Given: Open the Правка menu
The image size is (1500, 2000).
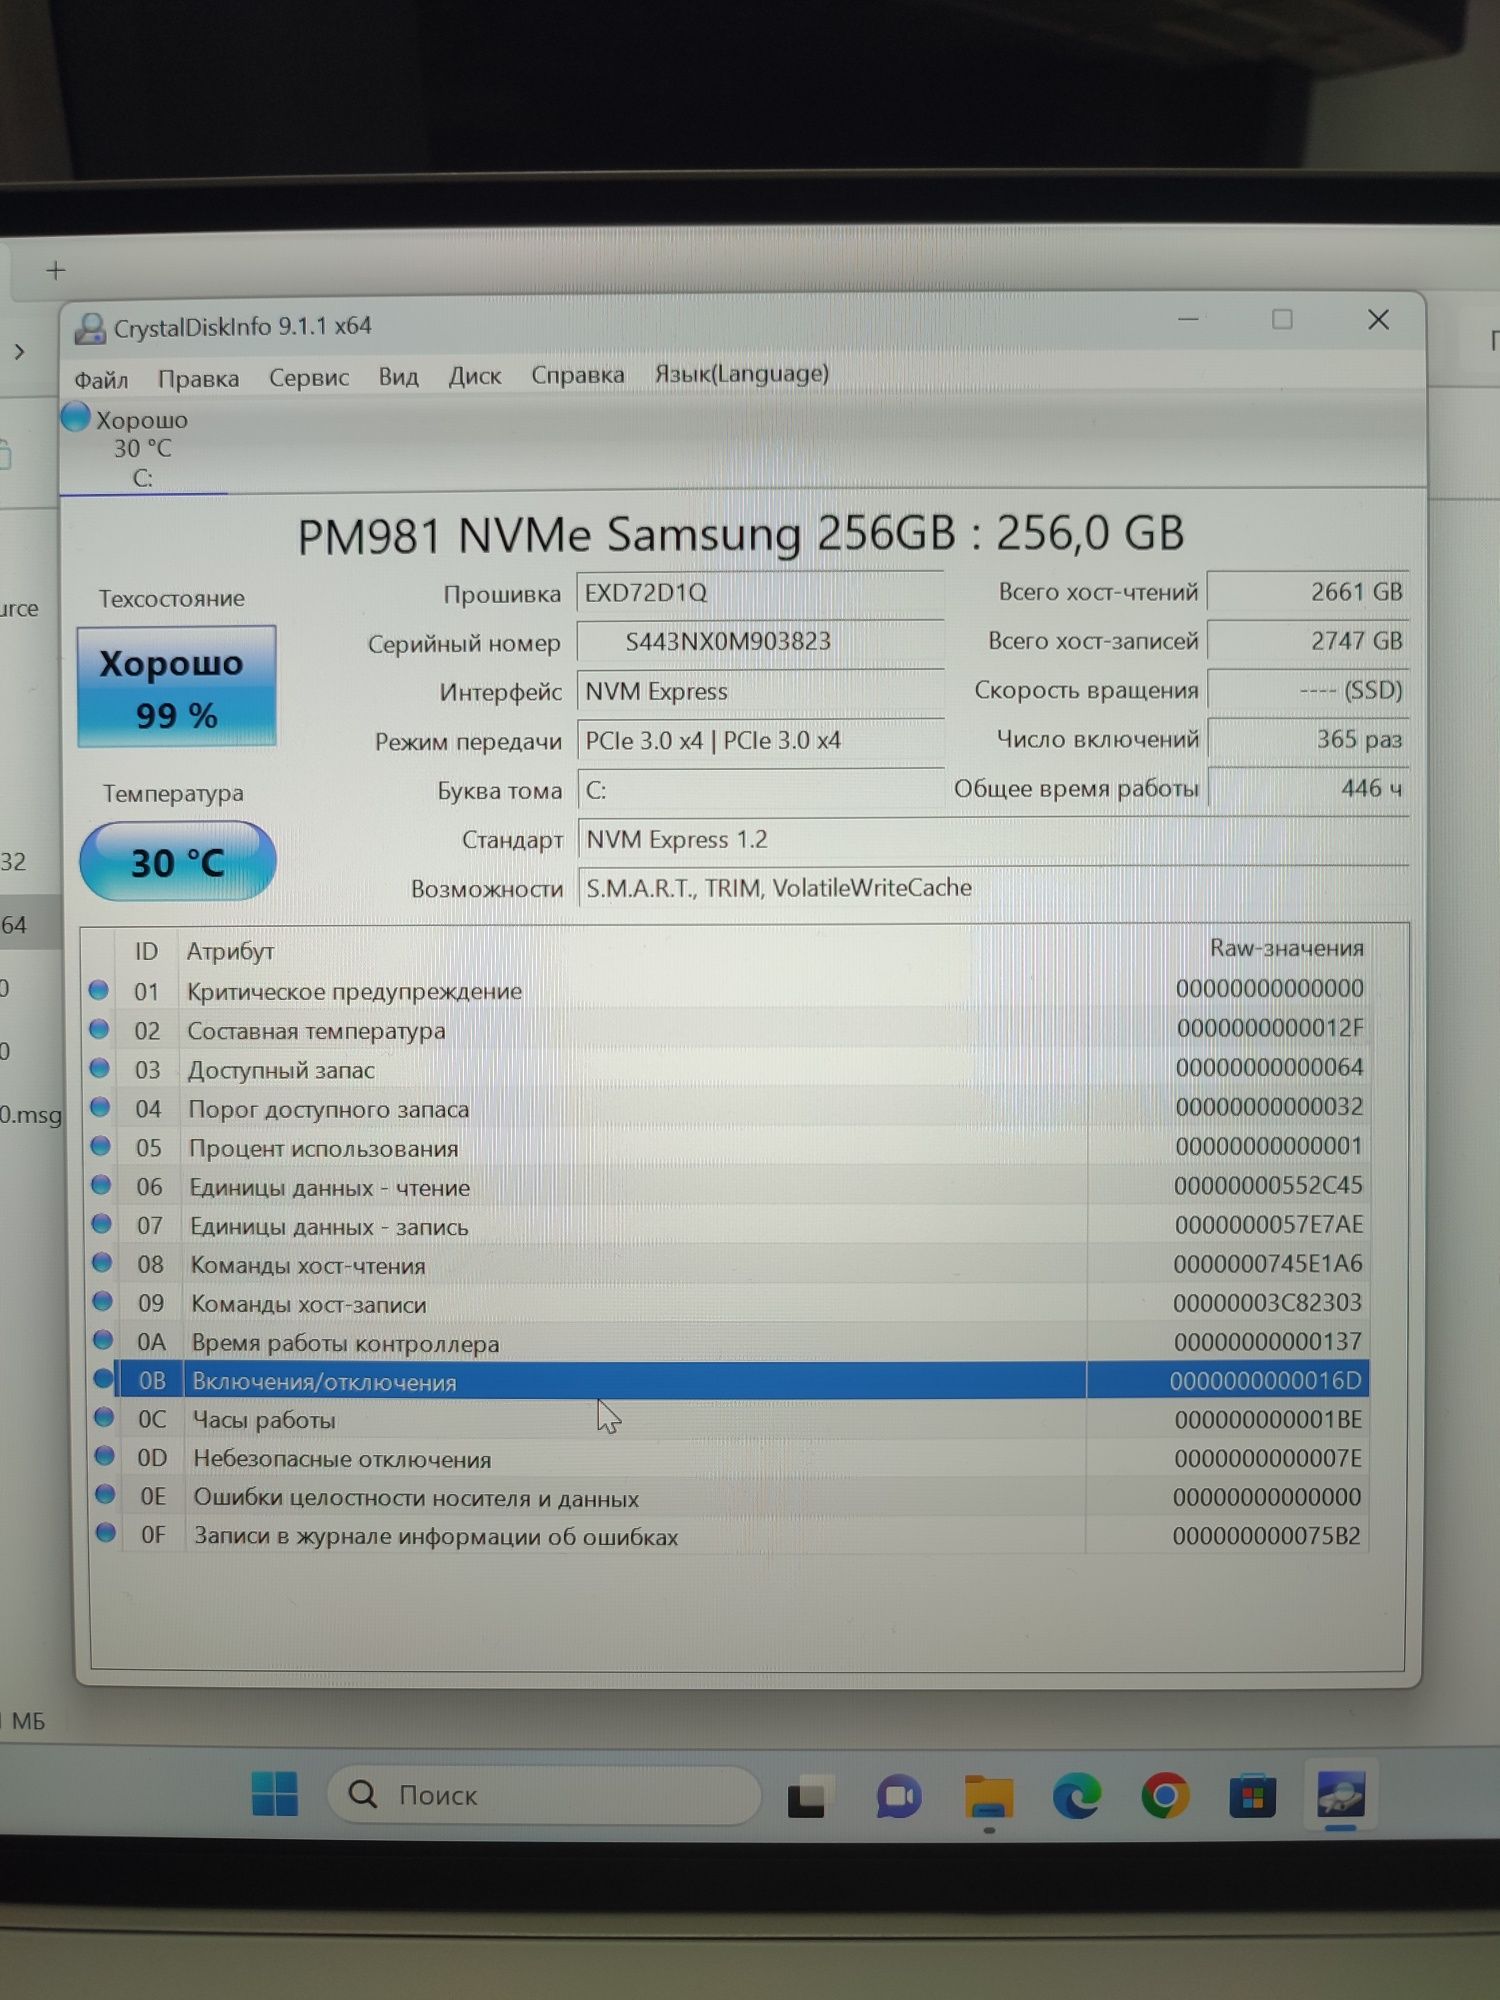Looking at the screenshot, I should (x=198, y=379).
